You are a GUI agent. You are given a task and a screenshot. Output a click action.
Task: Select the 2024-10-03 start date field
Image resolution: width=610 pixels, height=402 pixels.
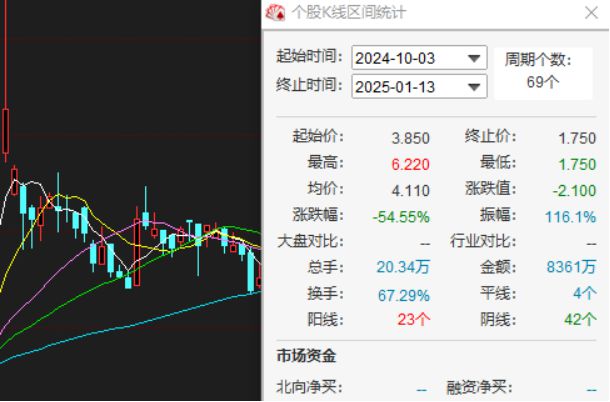(x=419, y=58)
